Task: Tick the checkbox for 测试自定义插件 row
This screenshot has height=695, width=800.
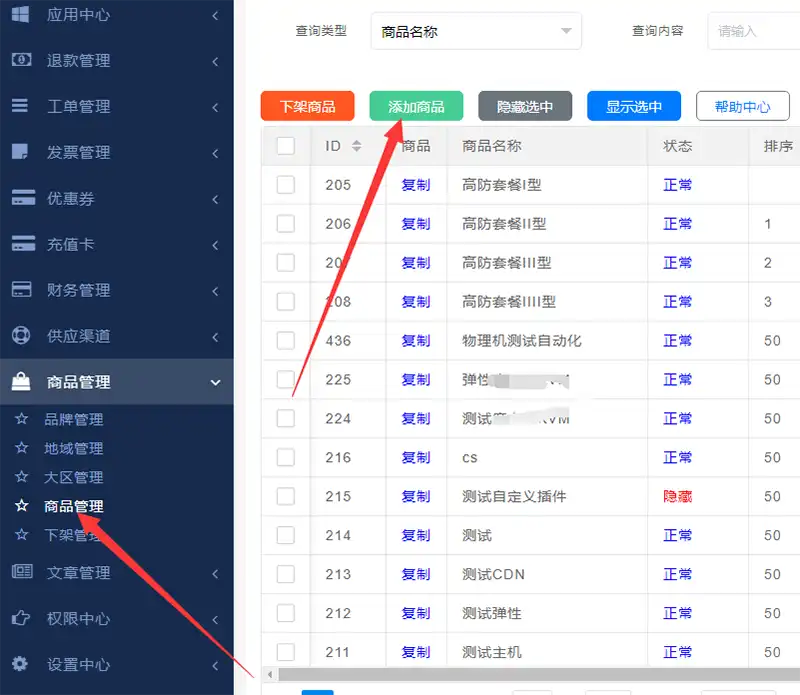Action: pyautogui.click(x=286, y=496)
